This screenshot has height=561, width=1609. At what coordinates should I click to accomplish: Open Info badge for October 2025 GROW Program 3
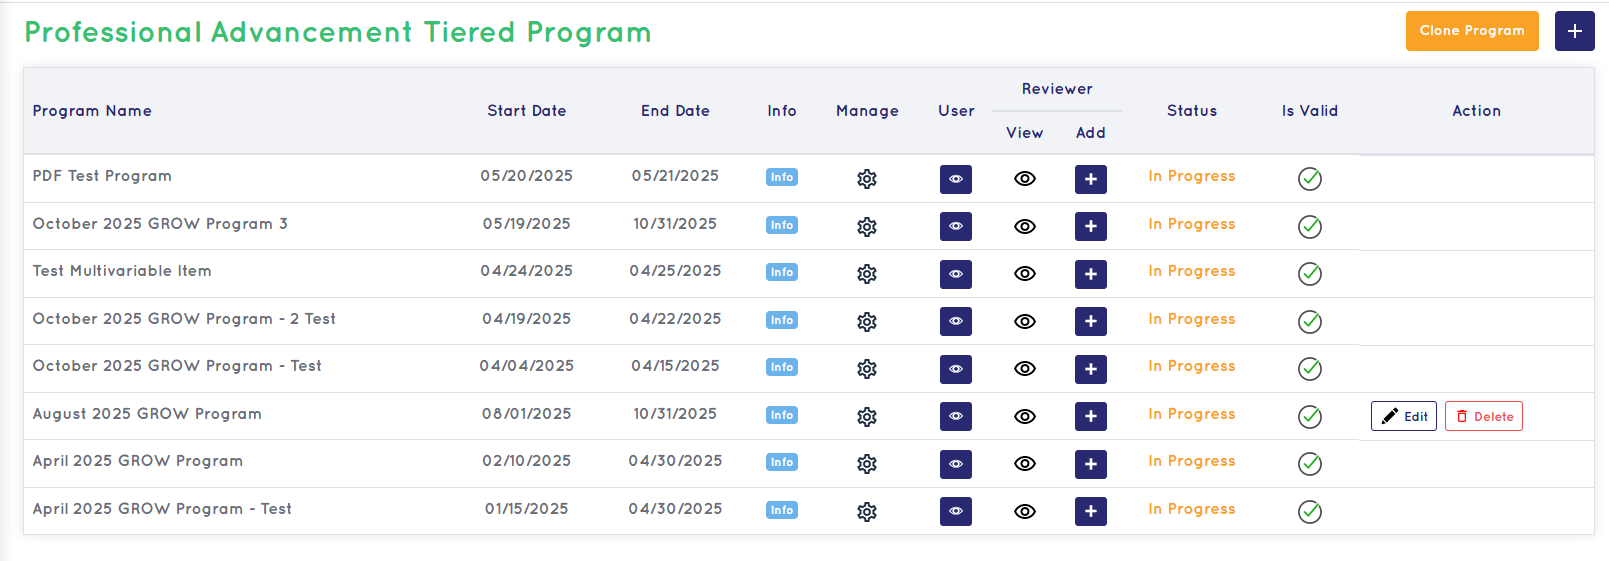pyautogui.click(x=782, y=225)
